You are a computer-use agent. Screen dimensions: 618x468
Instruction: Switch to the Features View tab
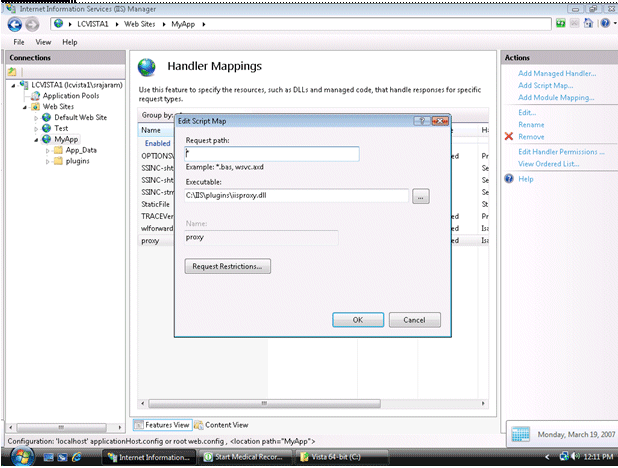coord(162,425)
